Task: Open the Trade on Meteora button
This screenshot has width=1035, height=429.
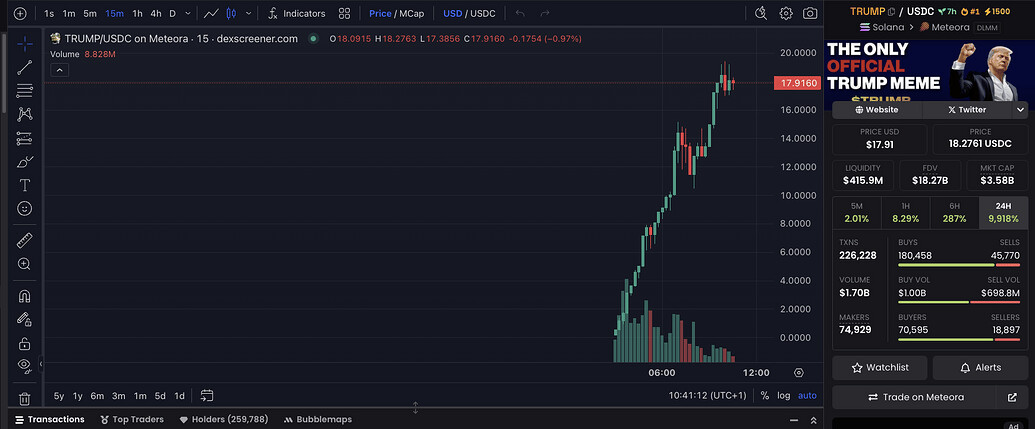Action: [915, 397]
